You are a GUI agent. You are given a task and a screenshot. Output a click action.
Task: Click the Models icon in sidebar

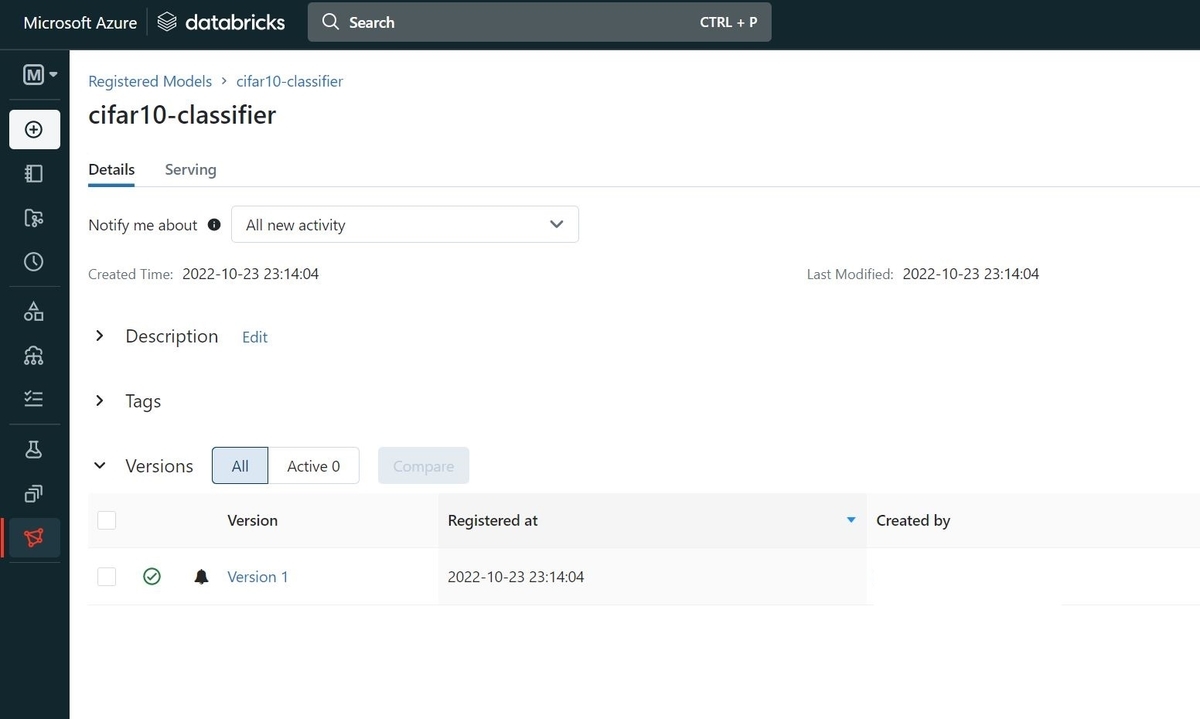pyautogui.click(x=34, y=538)
